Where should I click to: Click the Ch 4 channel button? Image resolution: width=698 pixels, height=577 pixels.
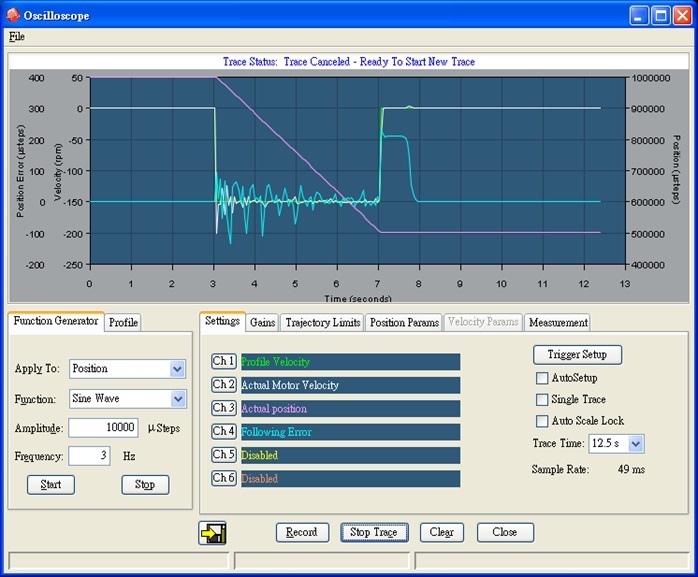pyautogui.click(x=224, y=431)
